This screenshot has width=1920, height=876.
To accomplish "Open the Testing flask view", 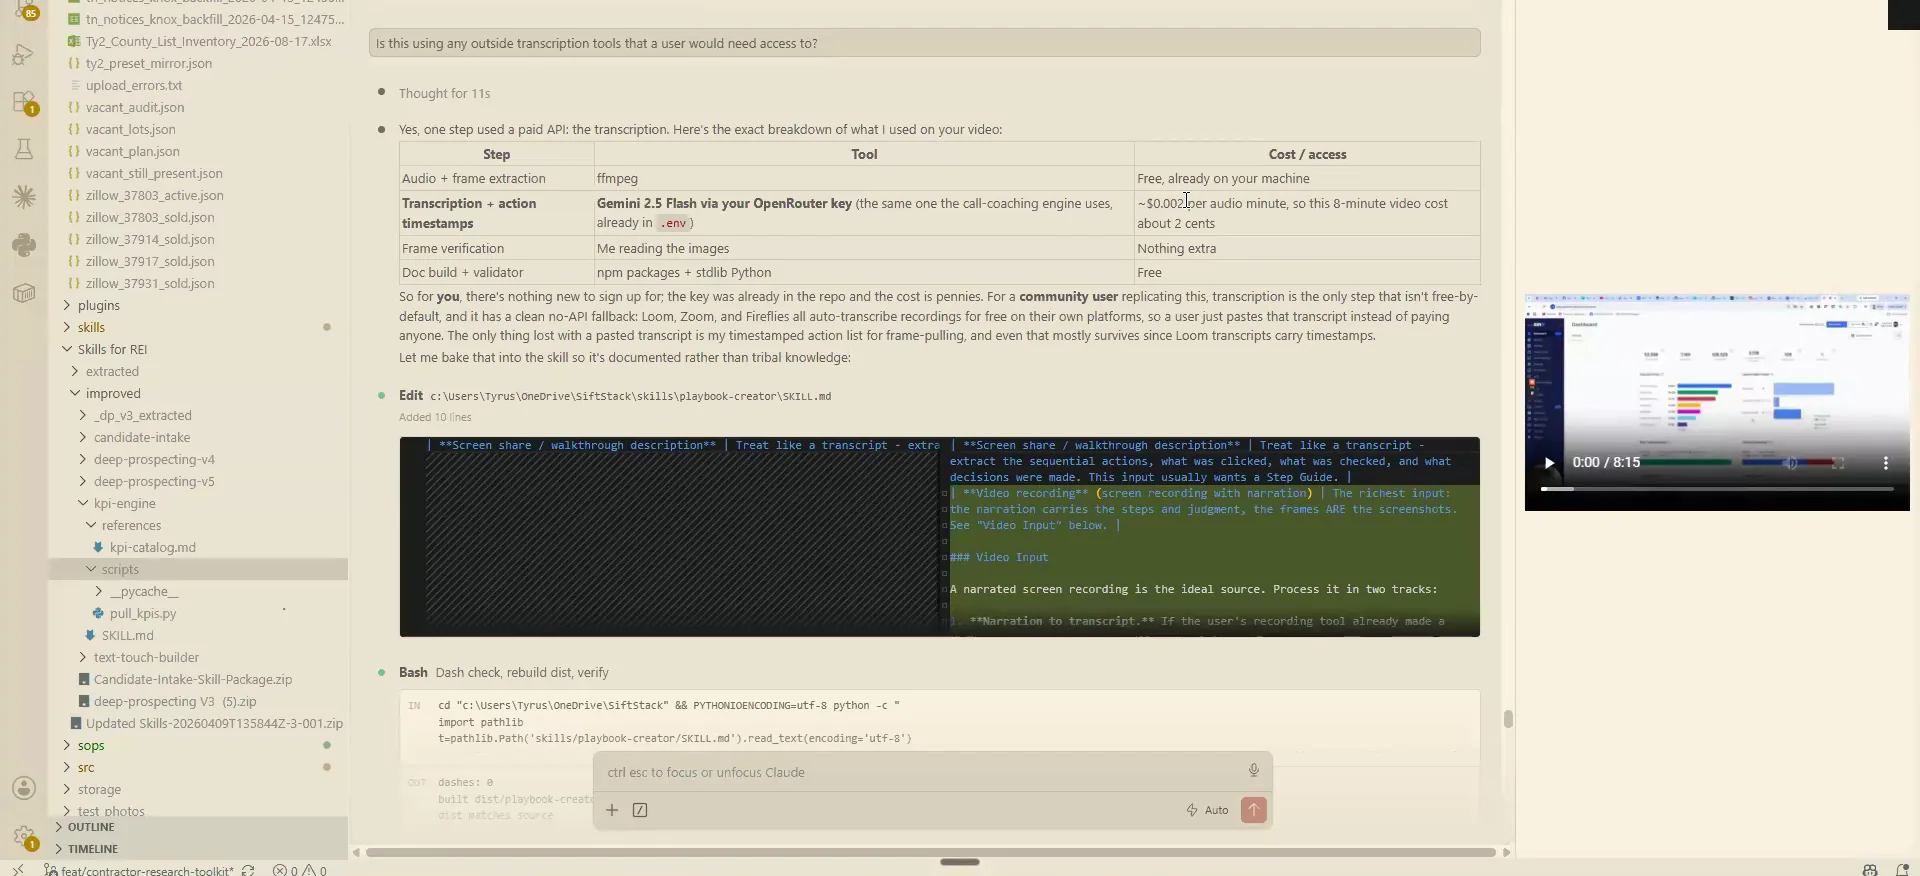I will [24, 150].
